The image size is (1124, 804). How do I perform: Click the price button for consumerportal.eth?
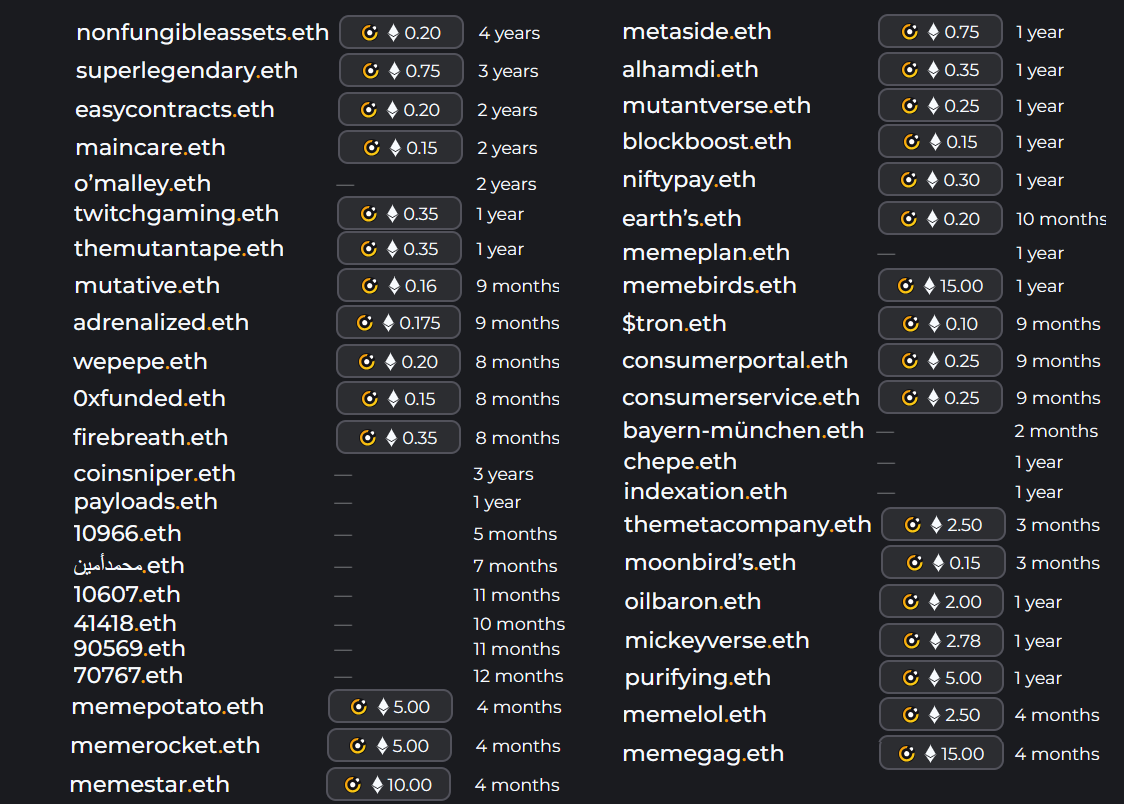tap(940, 360)
